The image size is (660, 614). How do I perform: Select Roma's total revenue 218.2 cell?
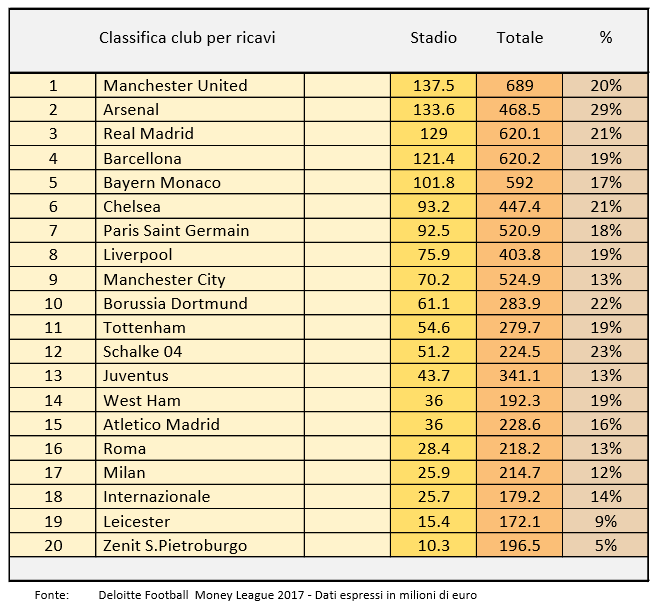[x=519, y=449]
